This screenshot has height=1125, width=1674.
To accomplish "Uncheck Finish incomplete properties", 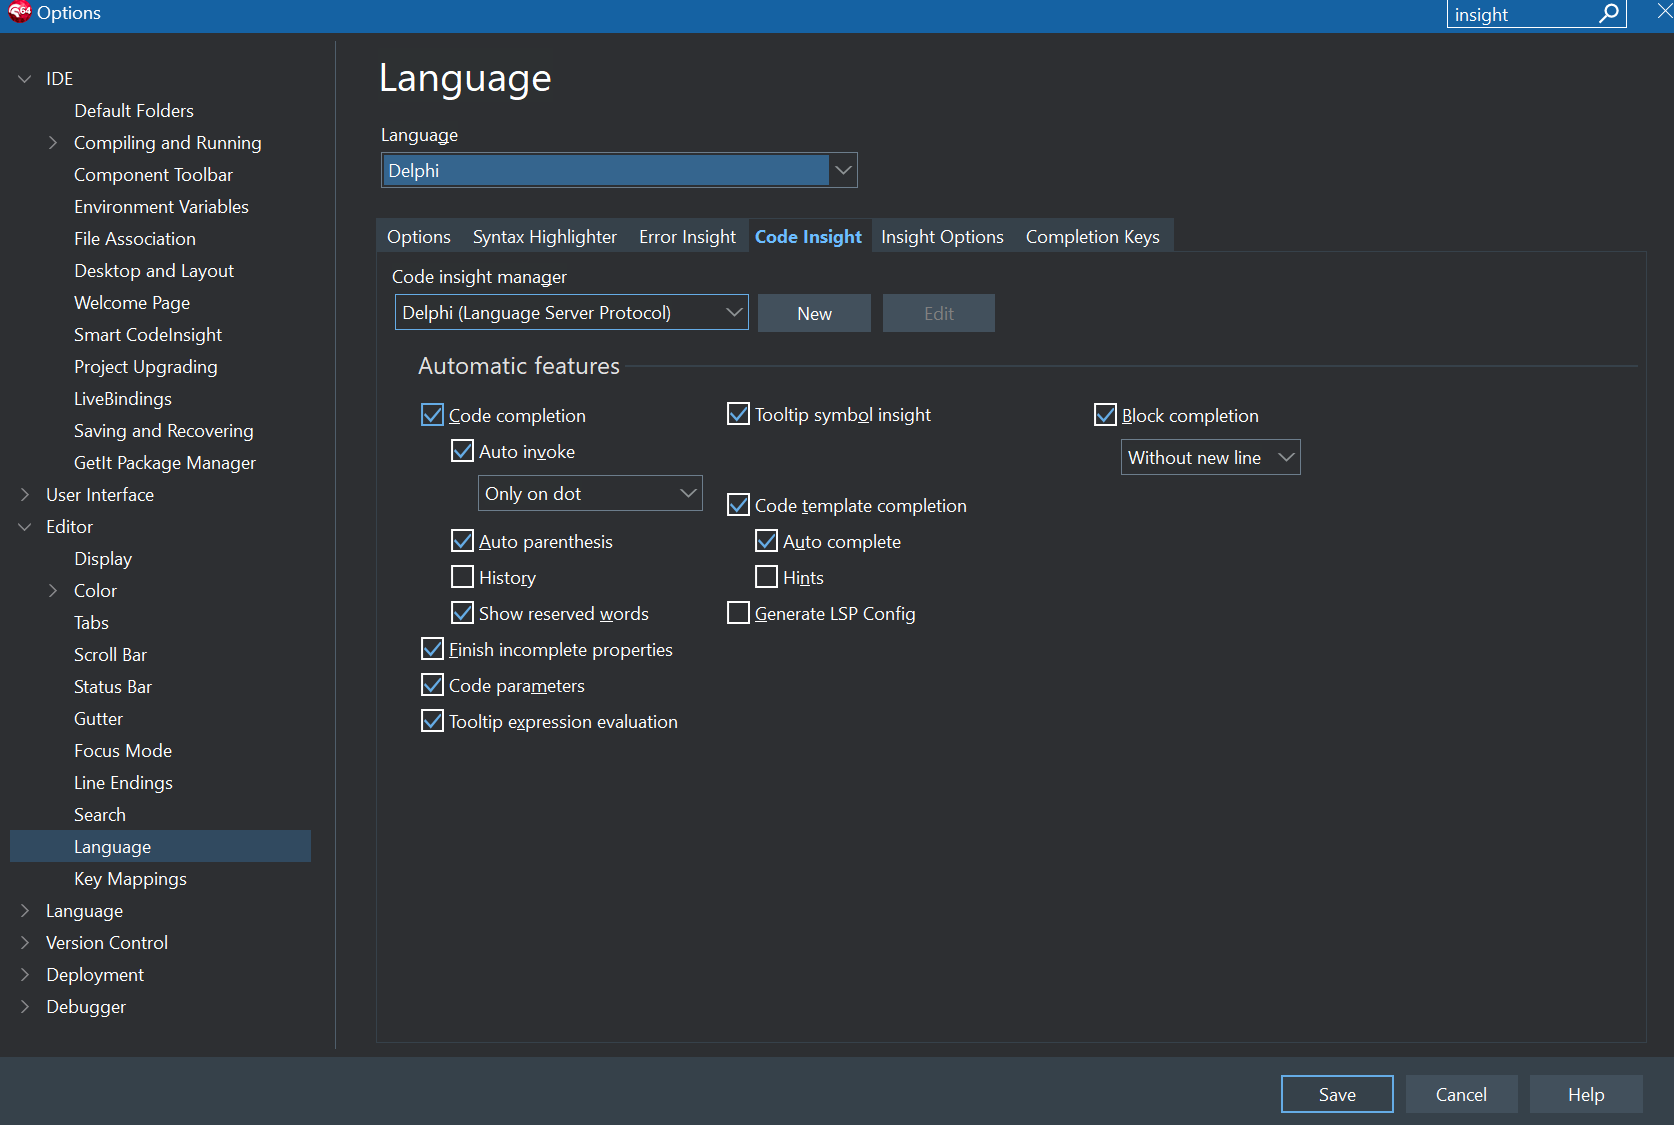I will (x=432, y=649).
